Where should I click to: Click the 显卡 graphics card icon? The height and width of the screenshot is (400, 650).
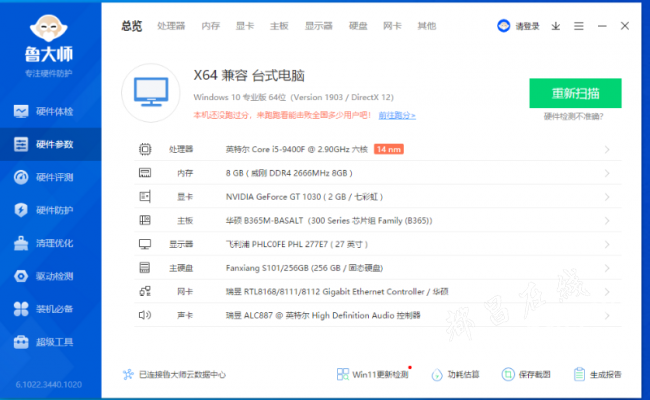pos(145,196)
